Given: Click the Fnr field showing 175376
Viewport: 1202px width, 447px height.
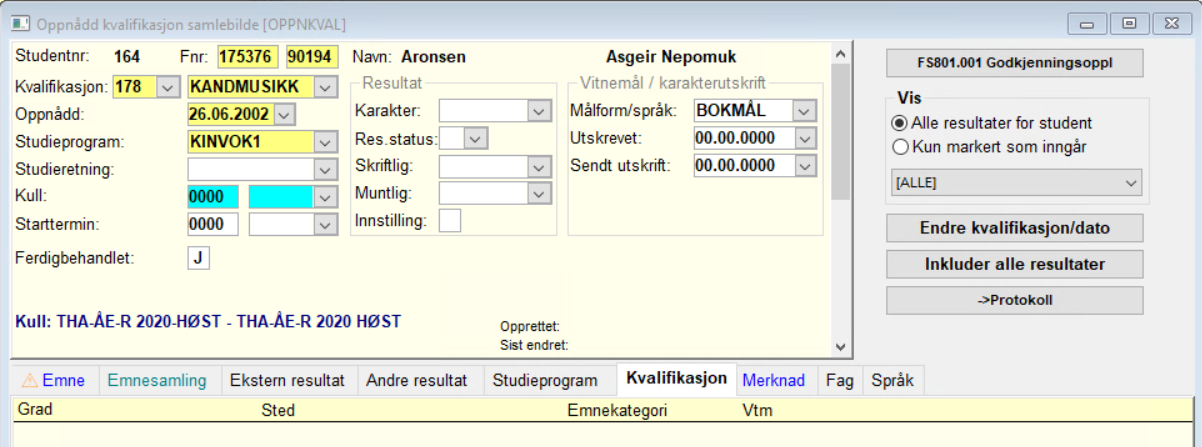Looking at the screenshot, I should 248,57.
